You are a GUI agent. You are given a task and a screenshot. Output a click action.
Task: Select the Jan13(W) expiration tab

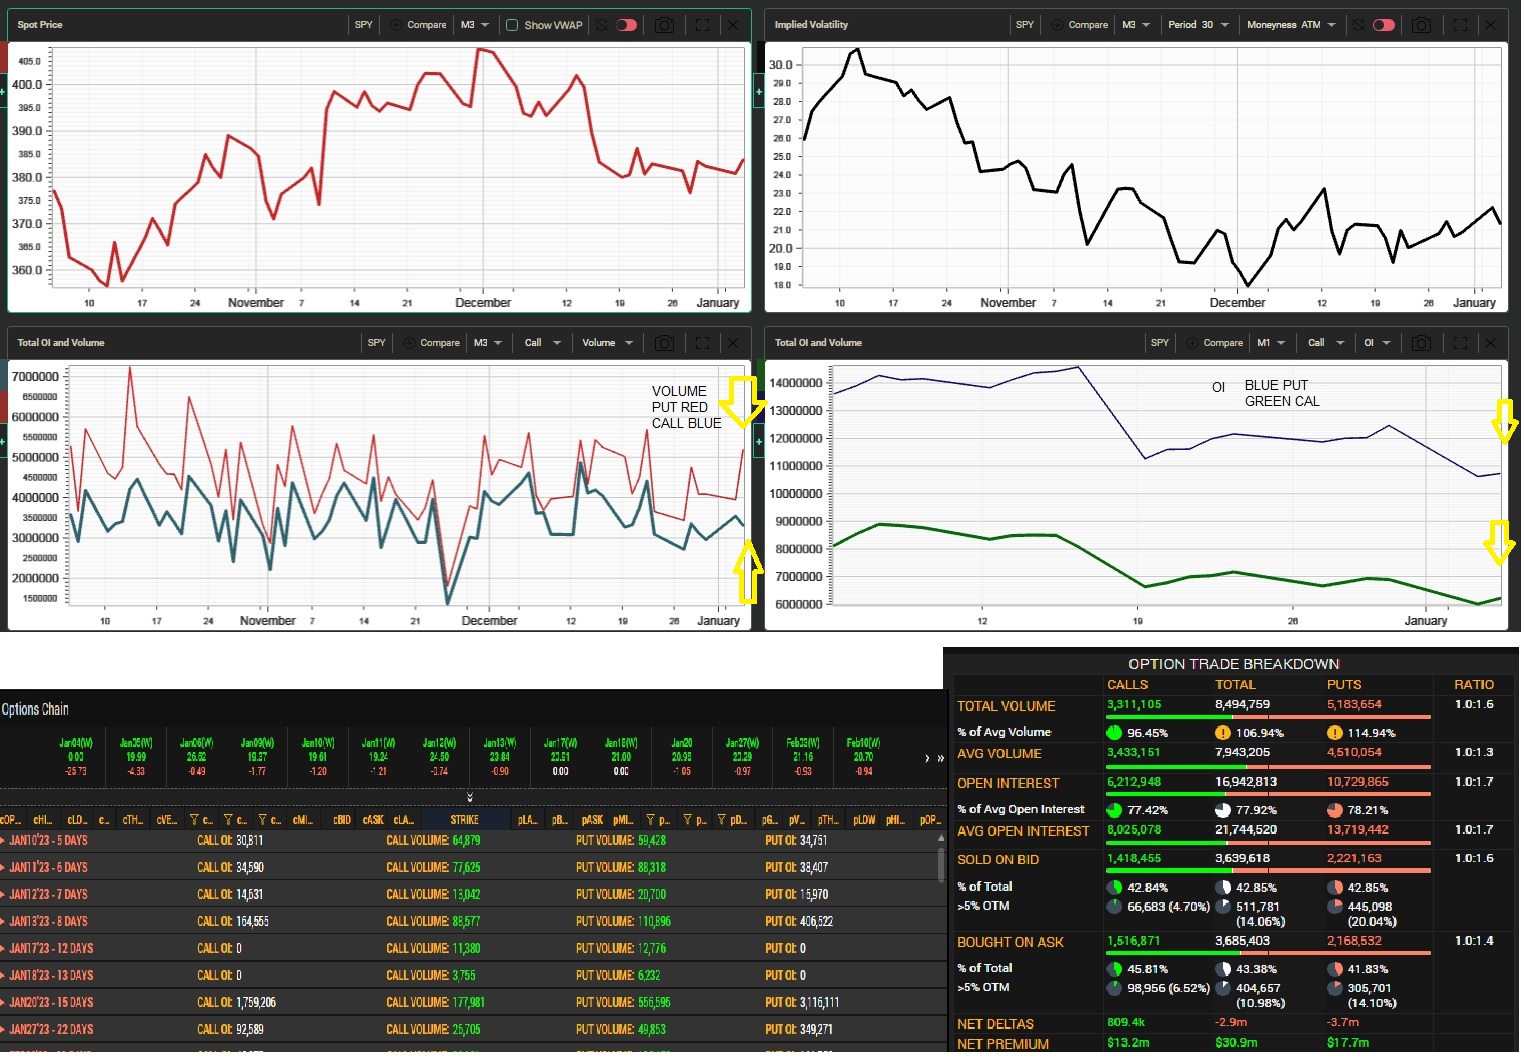499,756
